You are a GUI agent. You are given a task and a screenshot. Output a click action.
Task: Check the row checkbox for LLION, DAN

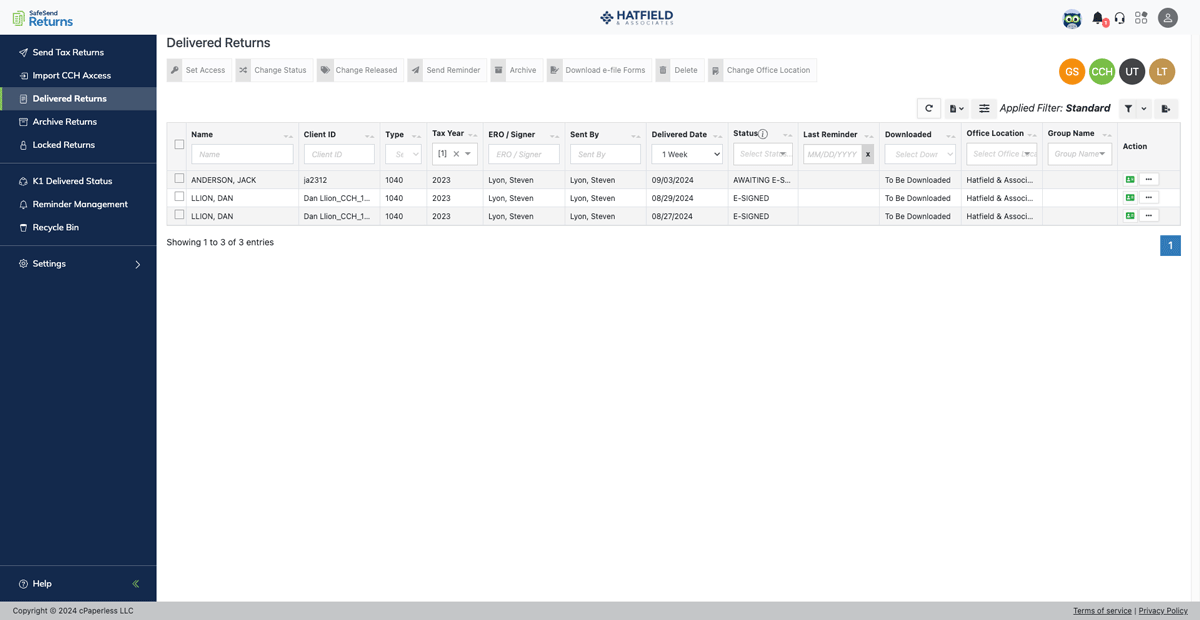[177, 197]
